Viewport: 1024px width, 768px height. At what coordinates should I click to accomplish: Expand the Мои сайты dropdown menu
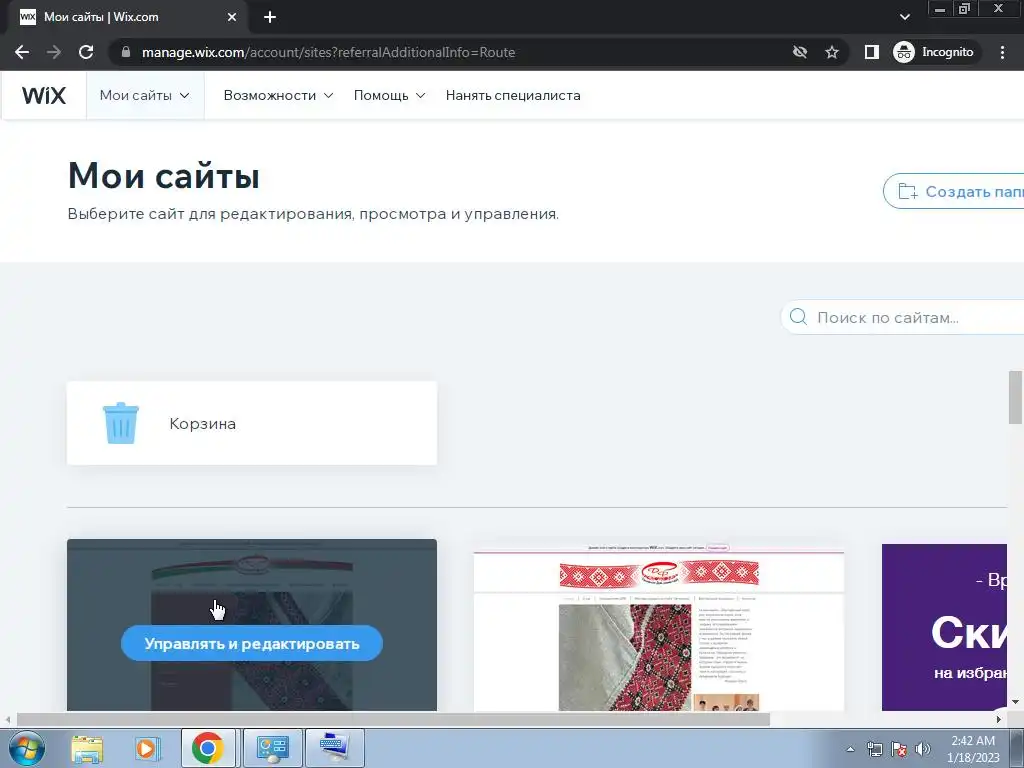click(x=145, y=95)
